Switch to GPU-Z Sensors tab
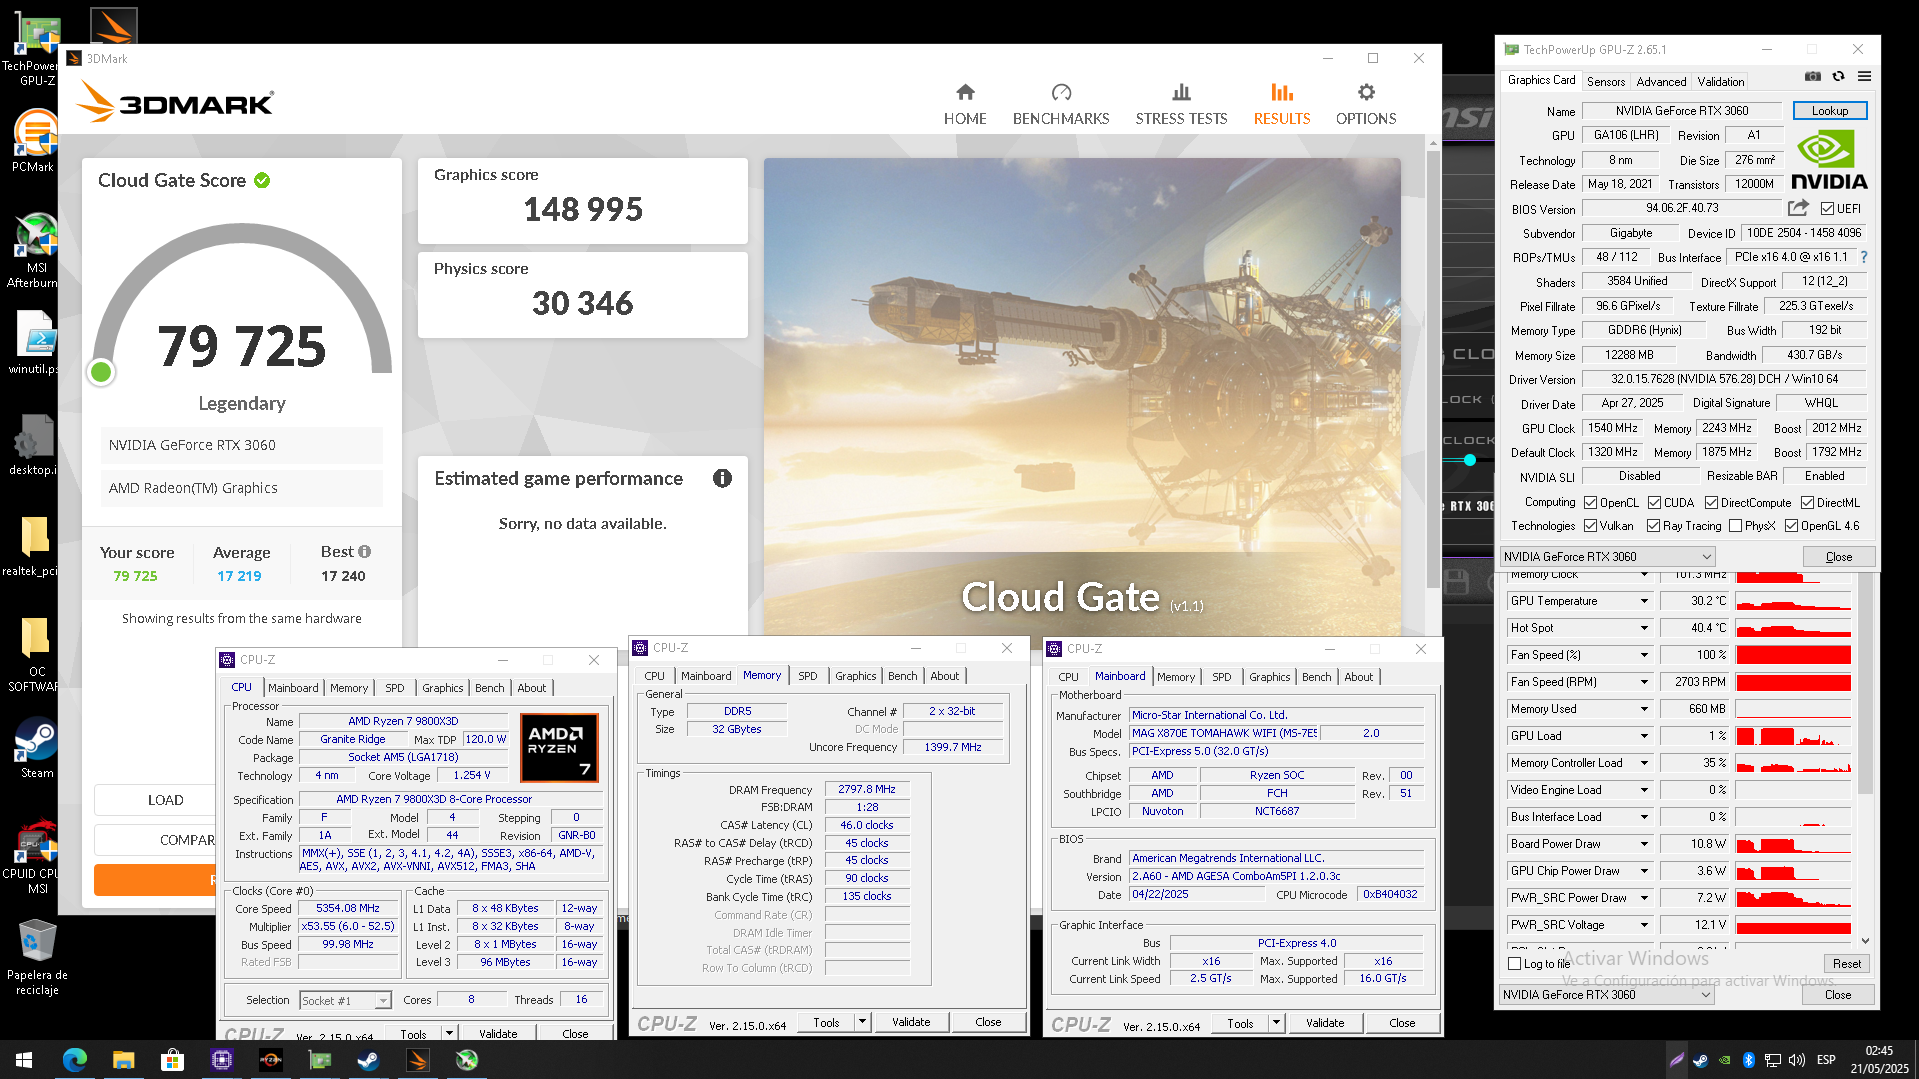The image size is (1919, 1079). tap(1606, 82)
